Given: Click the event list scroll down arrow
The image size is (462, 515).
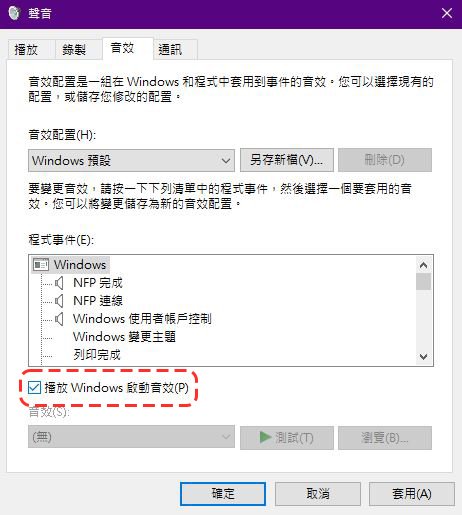Looking at the screenshot, I should (x=423, y=357).
